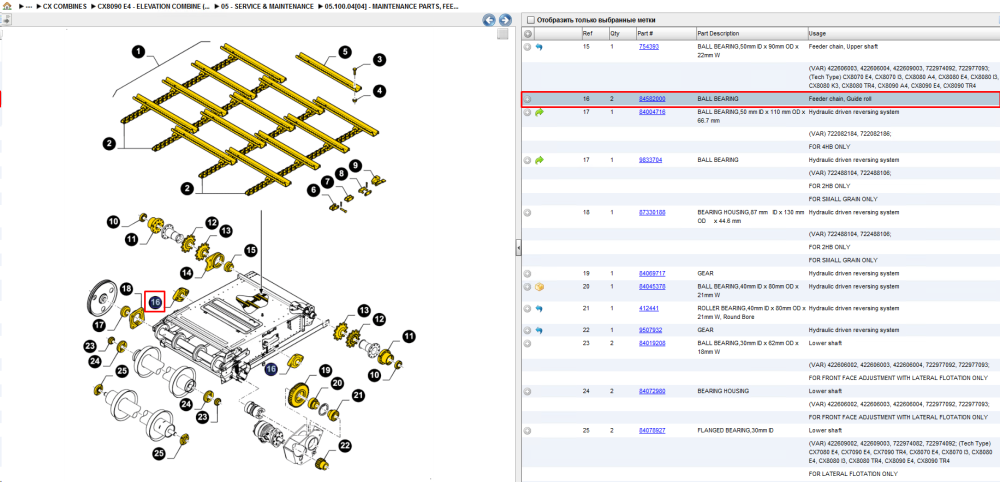Select callout 1 in the diagram

(x=139, y=51)
